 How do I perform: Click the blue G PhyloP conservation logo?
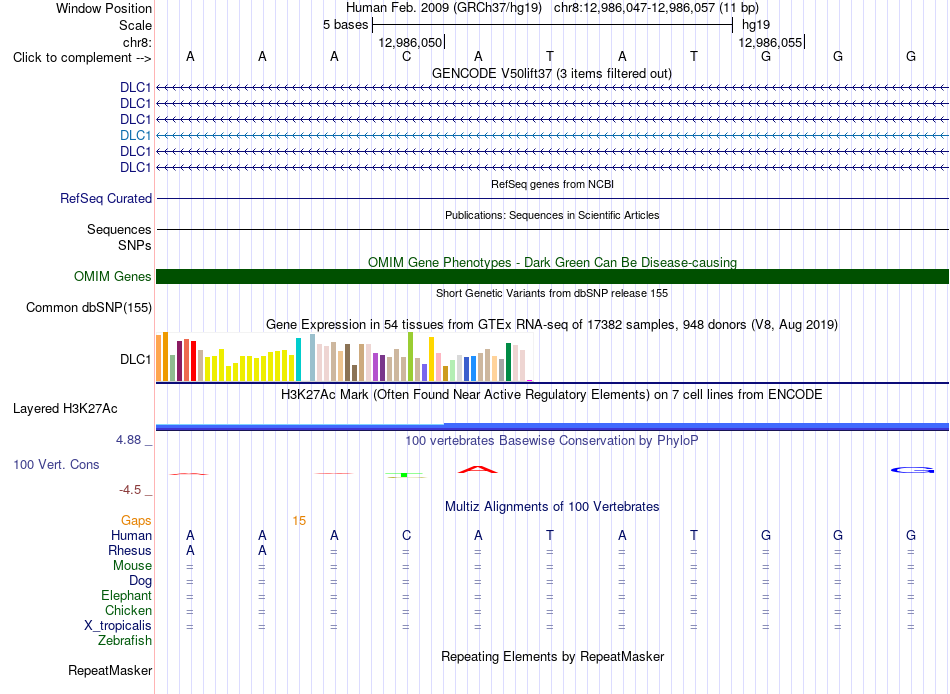912,470
